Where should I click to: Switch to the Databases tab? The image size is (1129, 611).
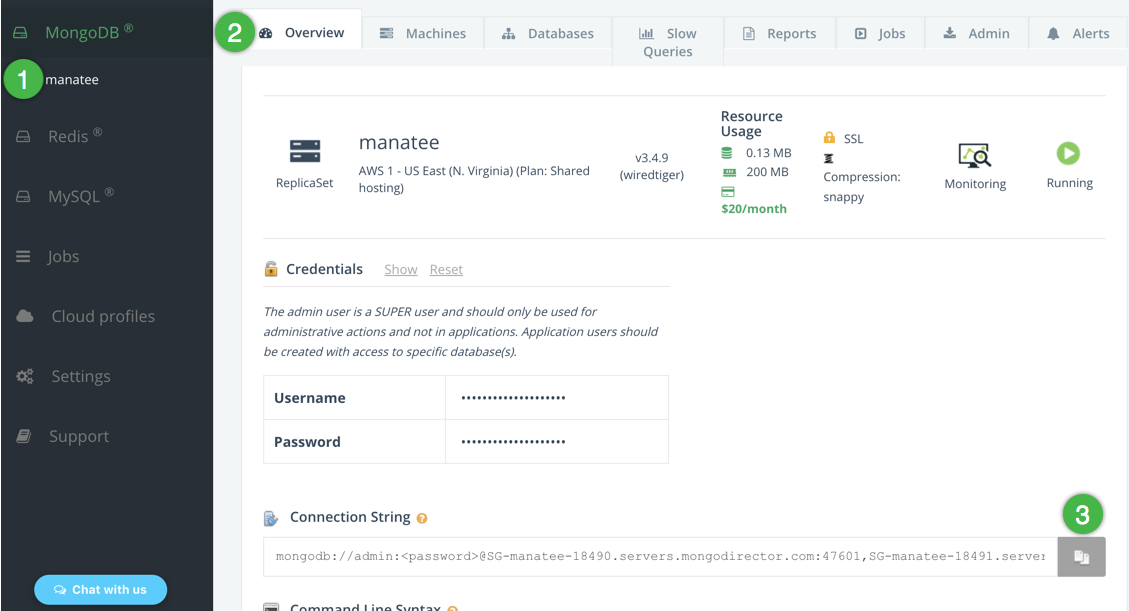pos(548,33)
